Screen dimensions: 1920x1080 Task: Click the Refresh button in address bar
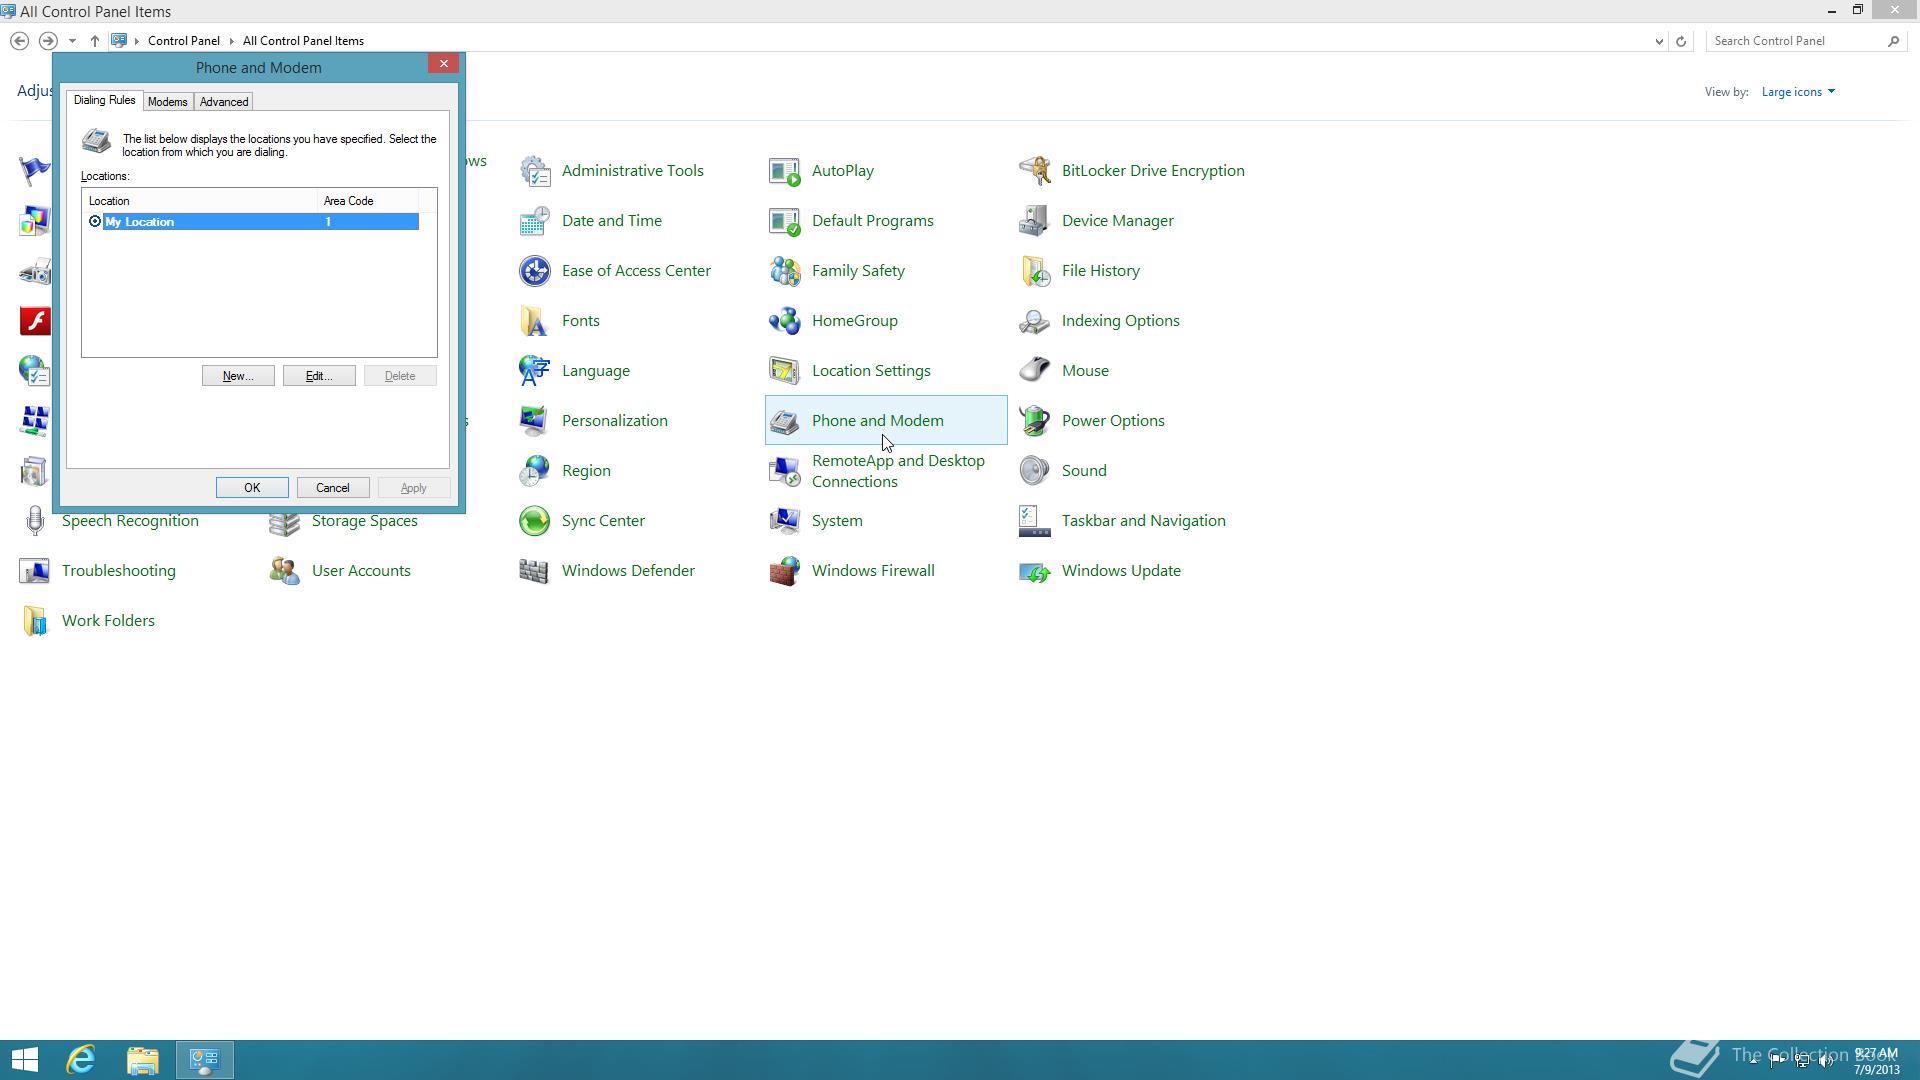1681,41
